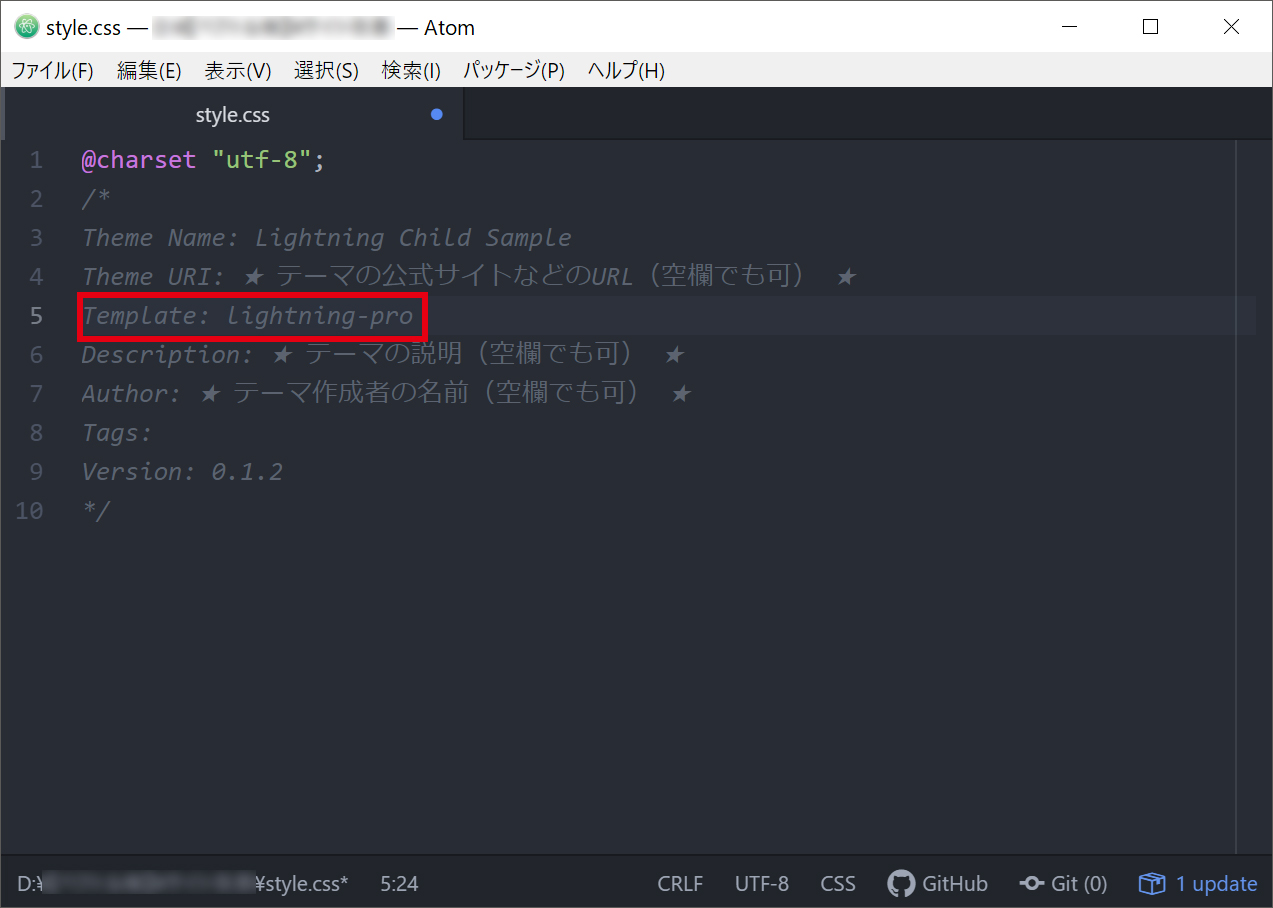
Task: Click the package cube icon near 1 update
Action: (1150, 883)
